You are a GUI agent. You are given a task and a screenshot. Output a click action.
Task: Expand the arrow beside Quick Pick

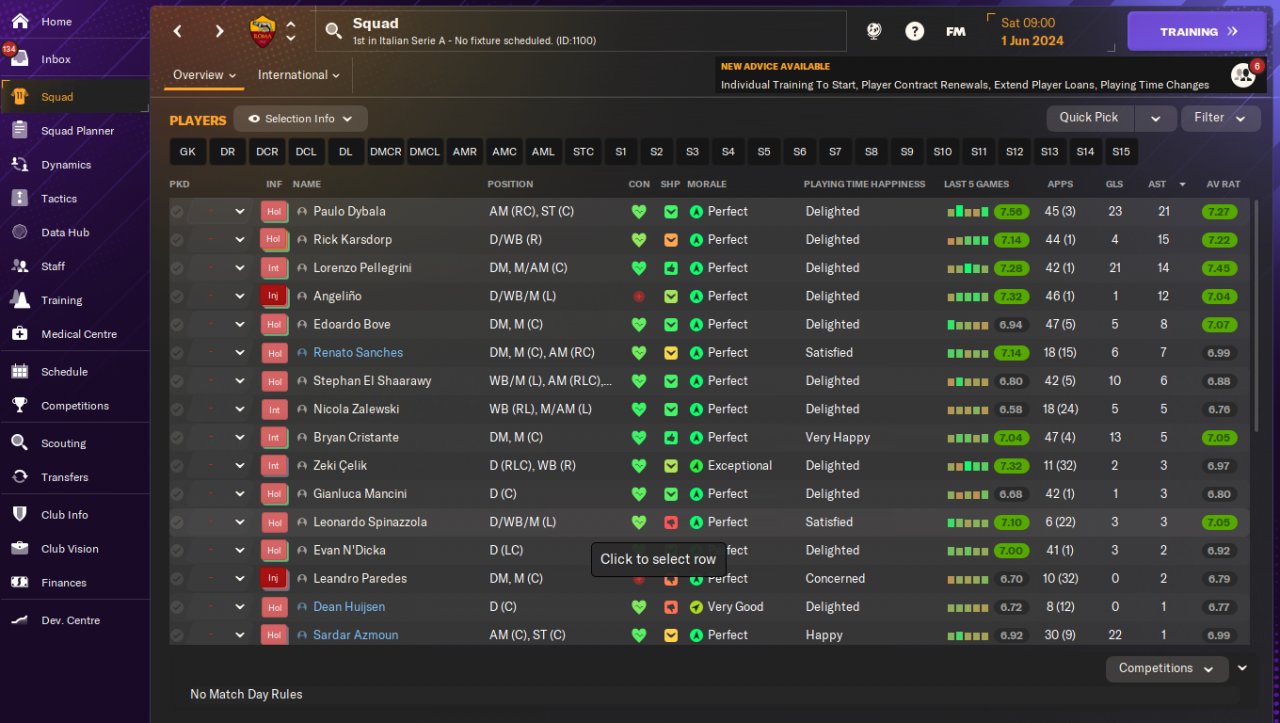(x=1155, y=118)
